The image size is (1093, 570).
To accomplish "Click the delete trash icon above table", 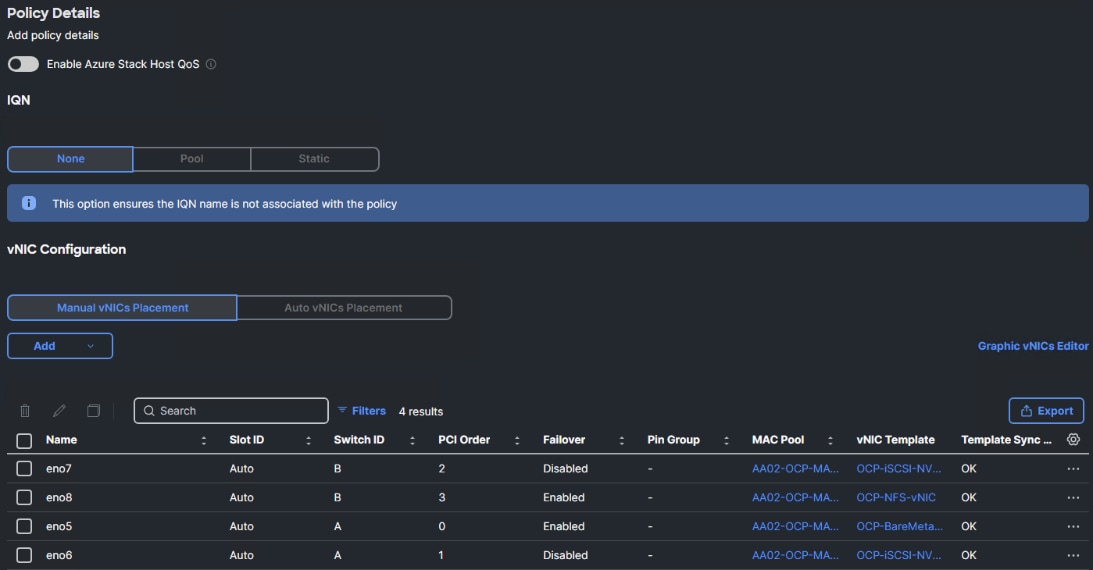I will coord(25,411).
